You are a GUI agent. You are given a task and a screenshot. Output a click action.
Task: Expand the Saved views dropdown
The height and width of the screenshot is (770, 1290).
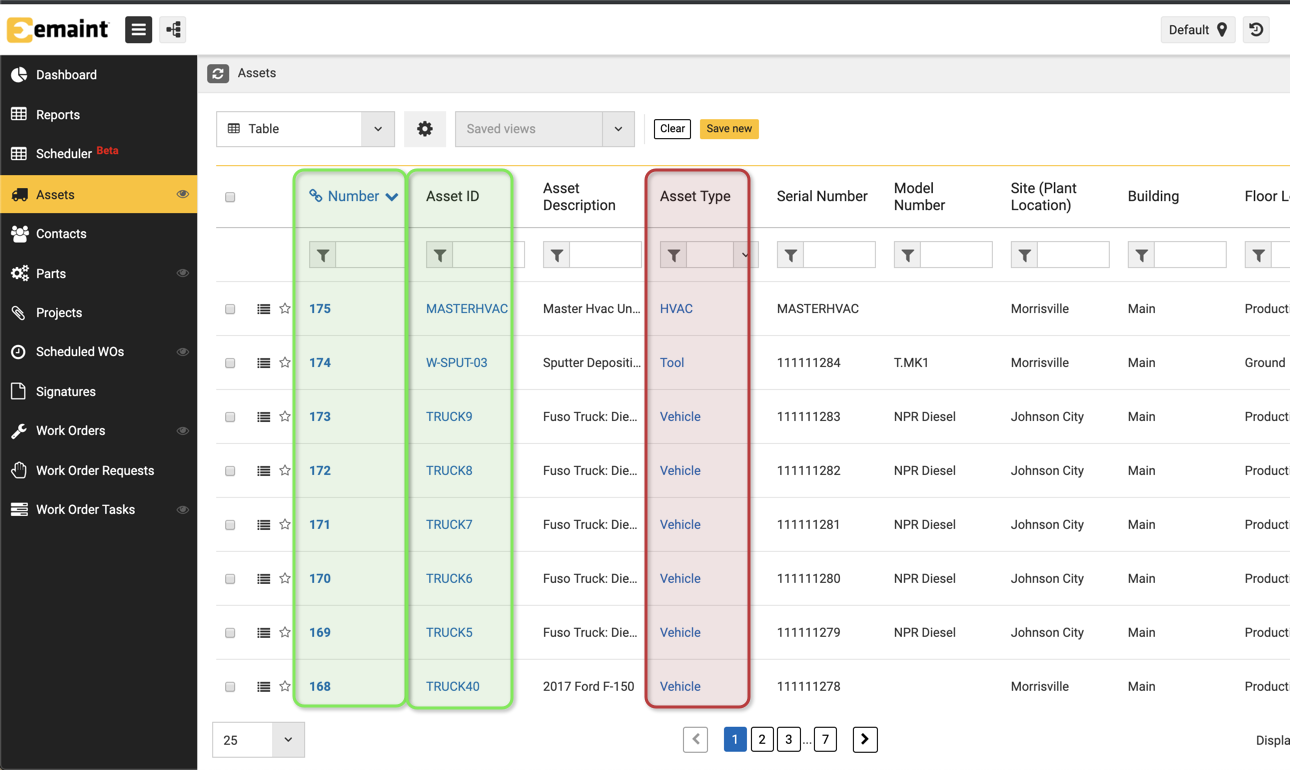[x=618, y=129]
